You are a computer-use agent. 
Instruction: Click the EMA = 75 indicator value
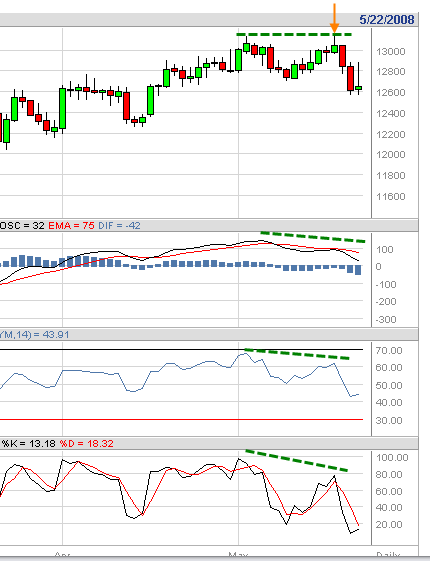tap(71, 226)
